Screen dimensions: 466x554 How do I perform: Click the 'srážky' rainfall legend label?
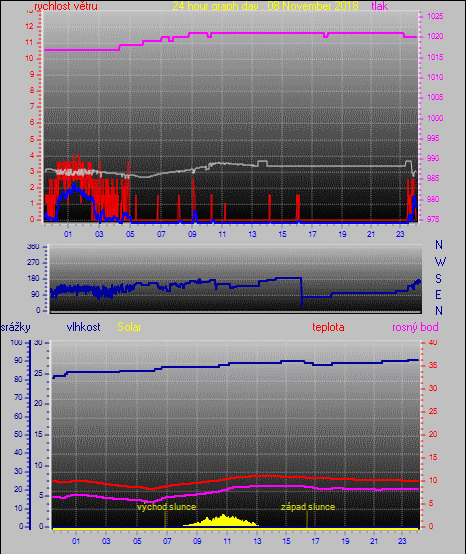(x=15, y=327)
